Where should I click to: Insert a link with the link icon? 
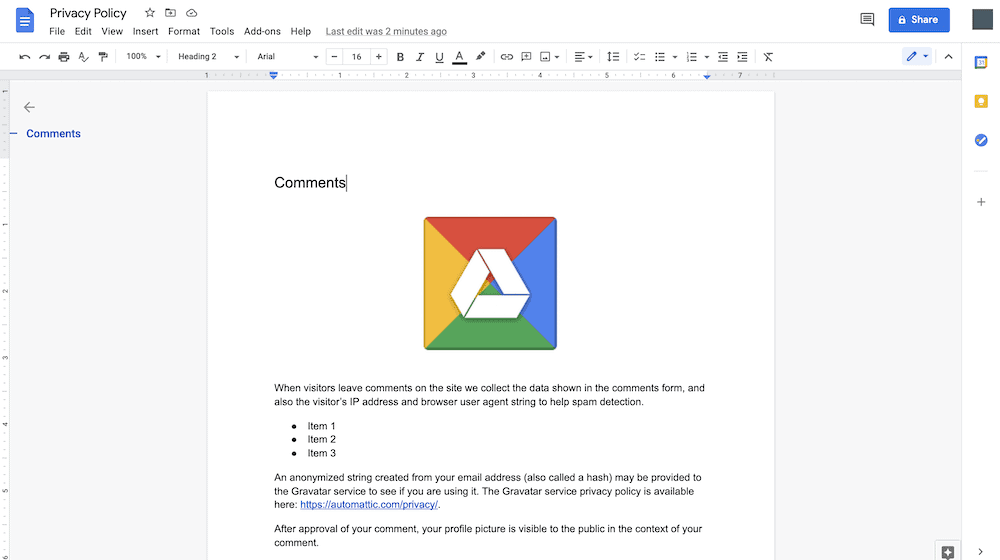(x=506, y=57)
